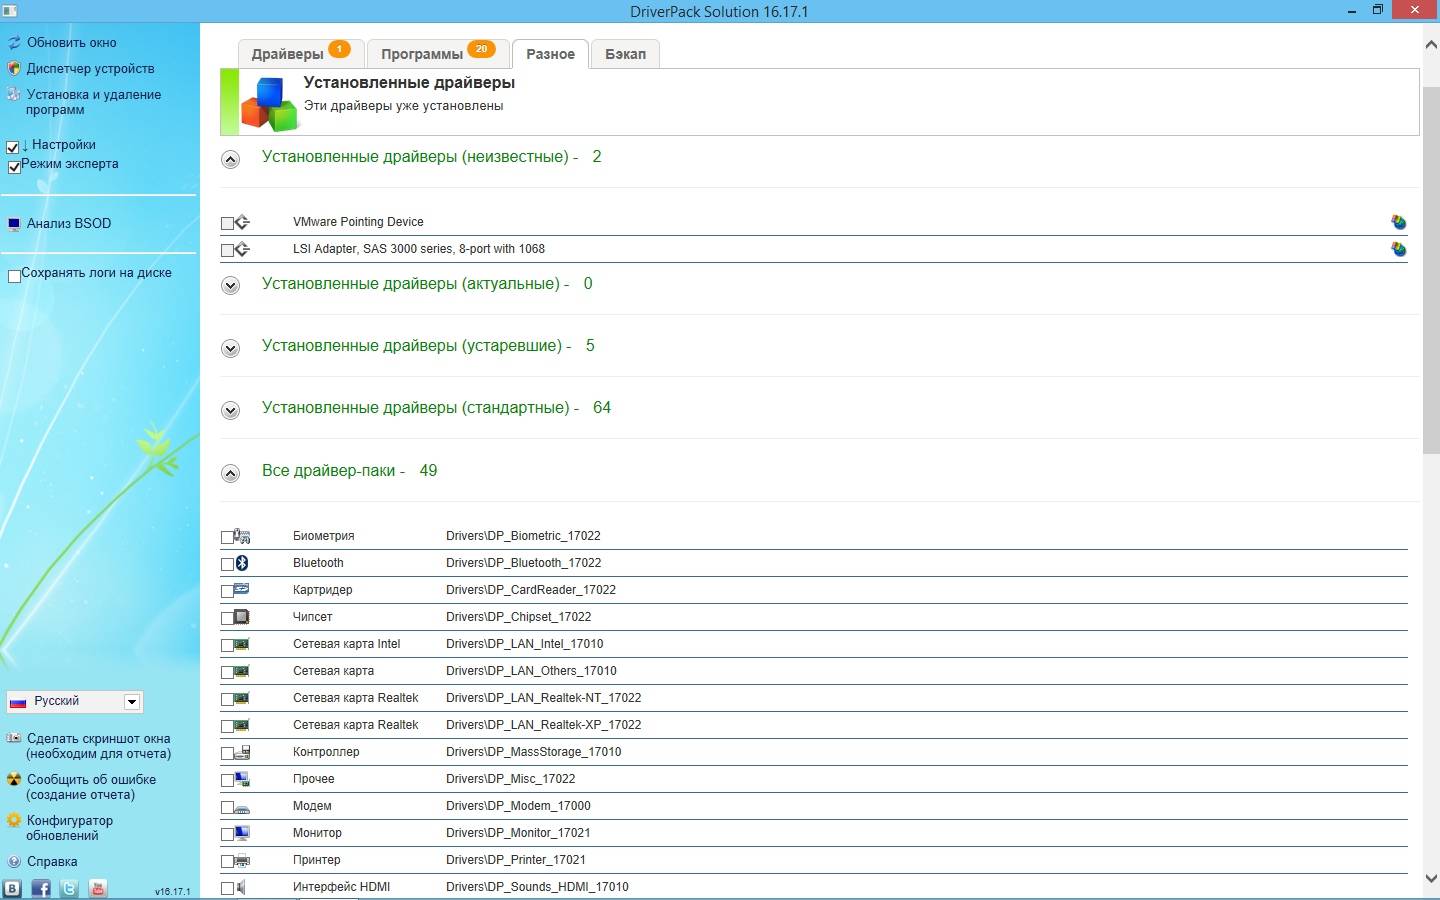The height and width of the screenshot is (900, 1440).
Task: Click the Сетевая карта Intel icon
Action: coord(242,644)
